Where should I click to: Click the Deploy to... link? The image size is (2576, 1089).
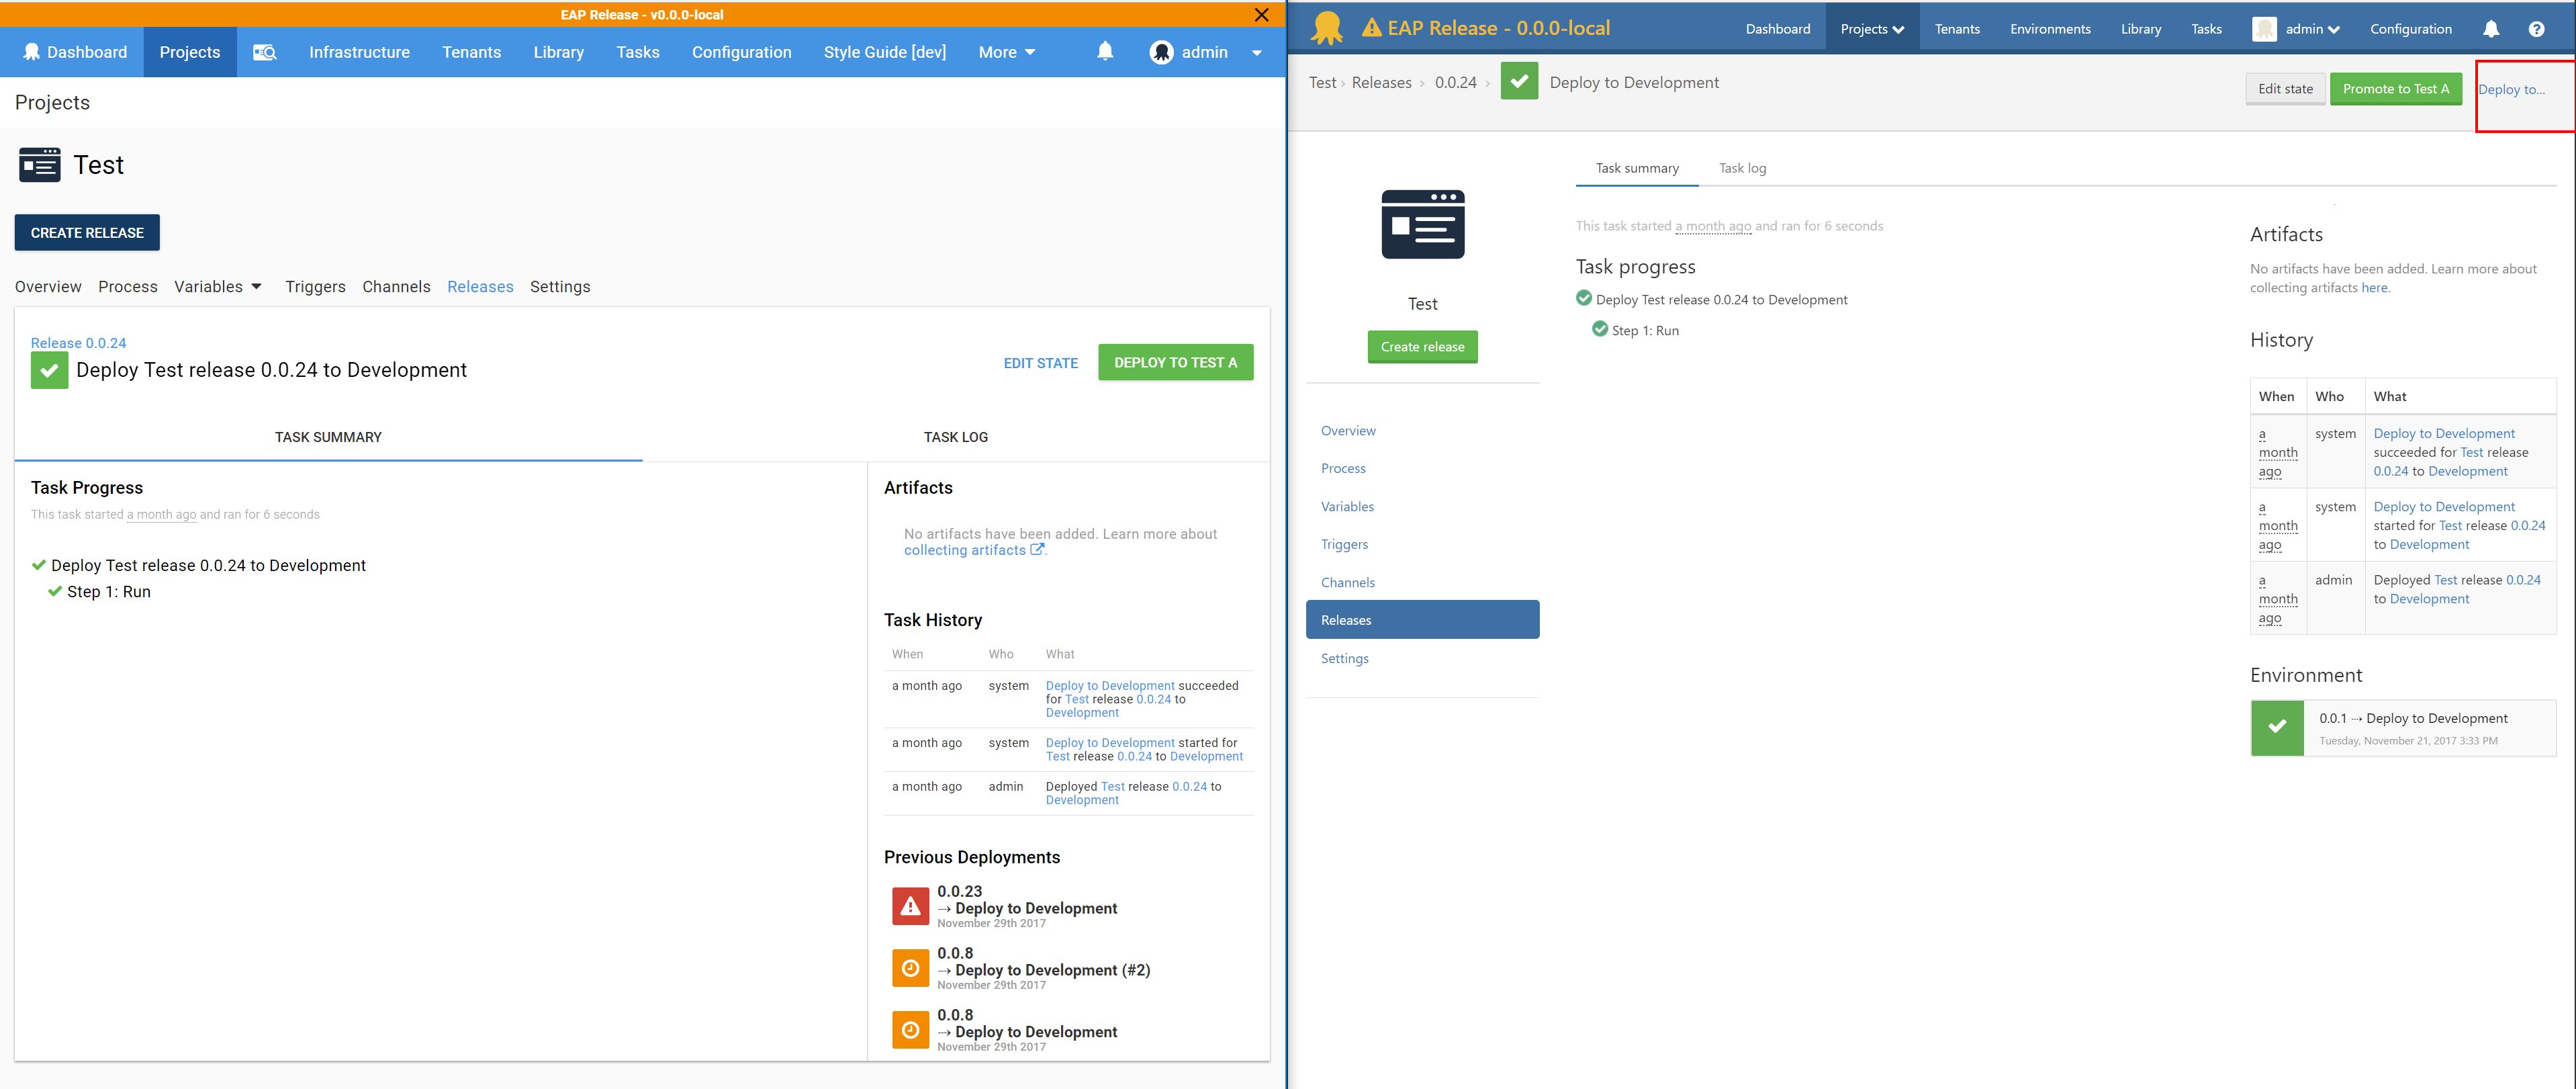click(x=2510, y=89)
